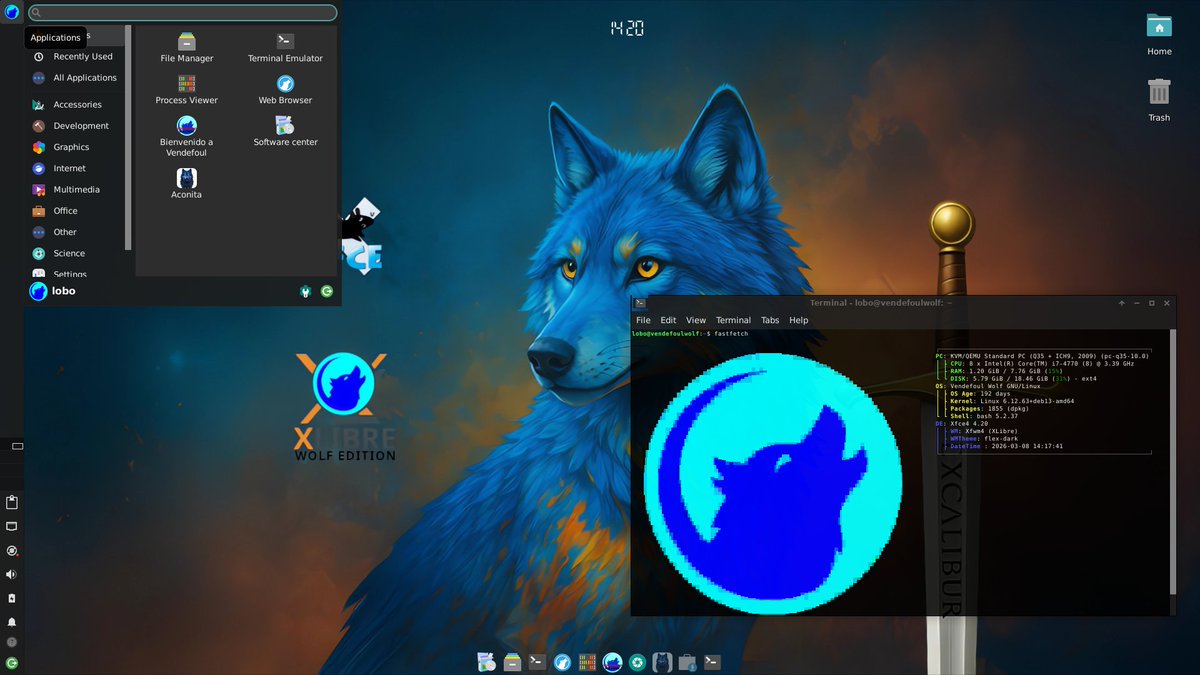Open the Internet category

pos(76,168)
